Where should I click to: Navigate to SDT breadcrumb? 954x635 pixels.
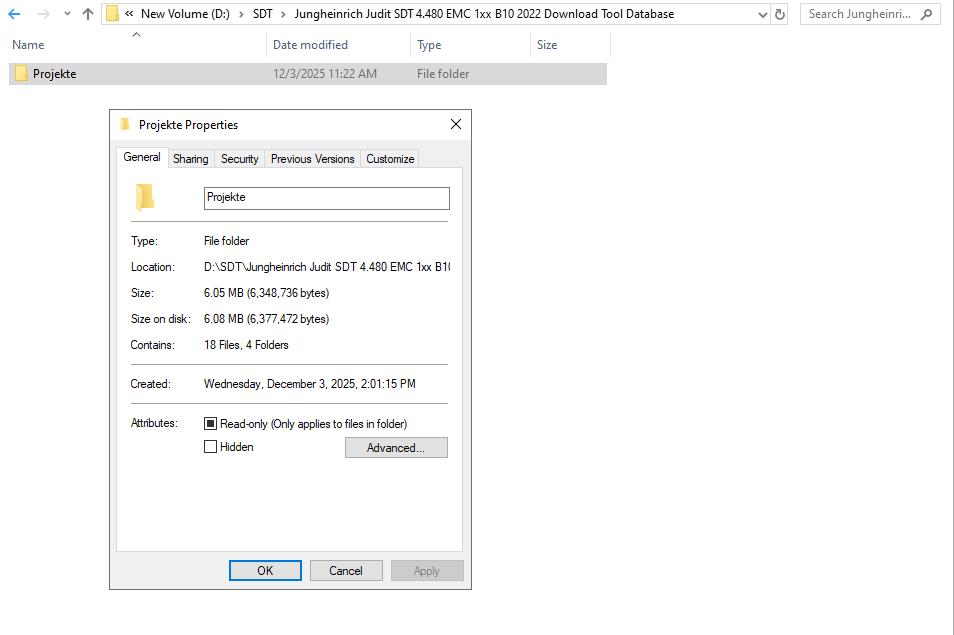pyautogui.click(x=263, y=13)
